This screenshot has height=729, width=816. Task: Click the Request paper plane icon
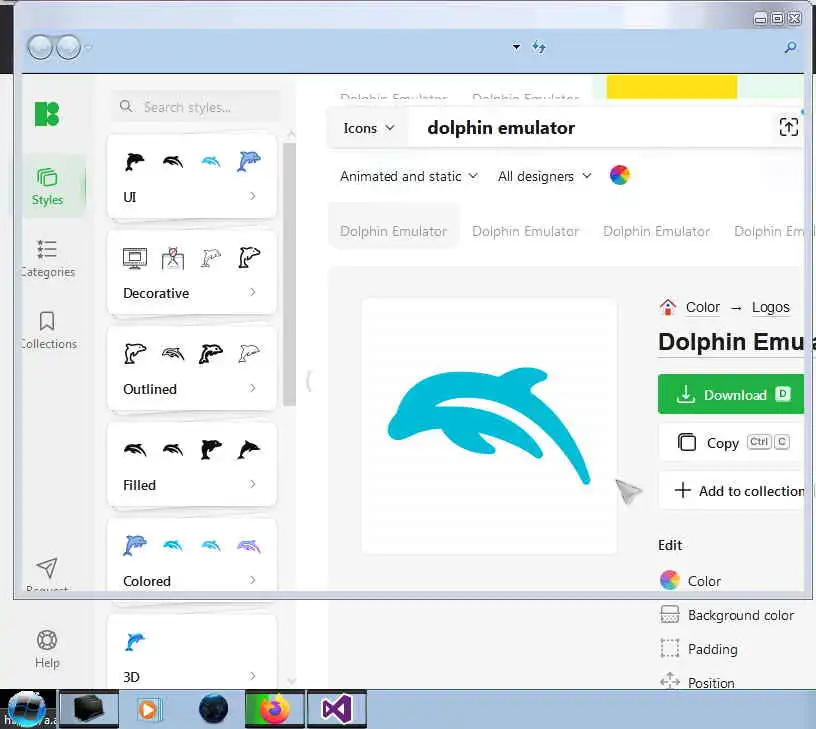click(47, 568)
